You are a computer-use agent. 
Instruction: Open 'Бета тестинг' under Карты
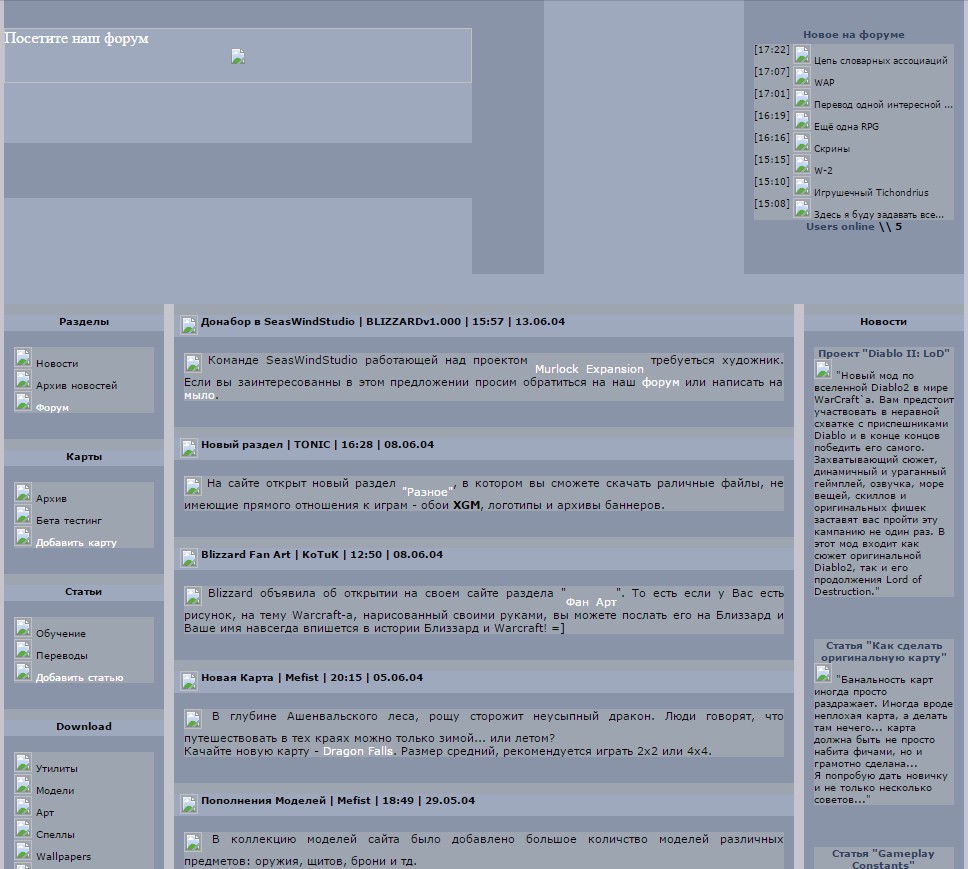69,521
